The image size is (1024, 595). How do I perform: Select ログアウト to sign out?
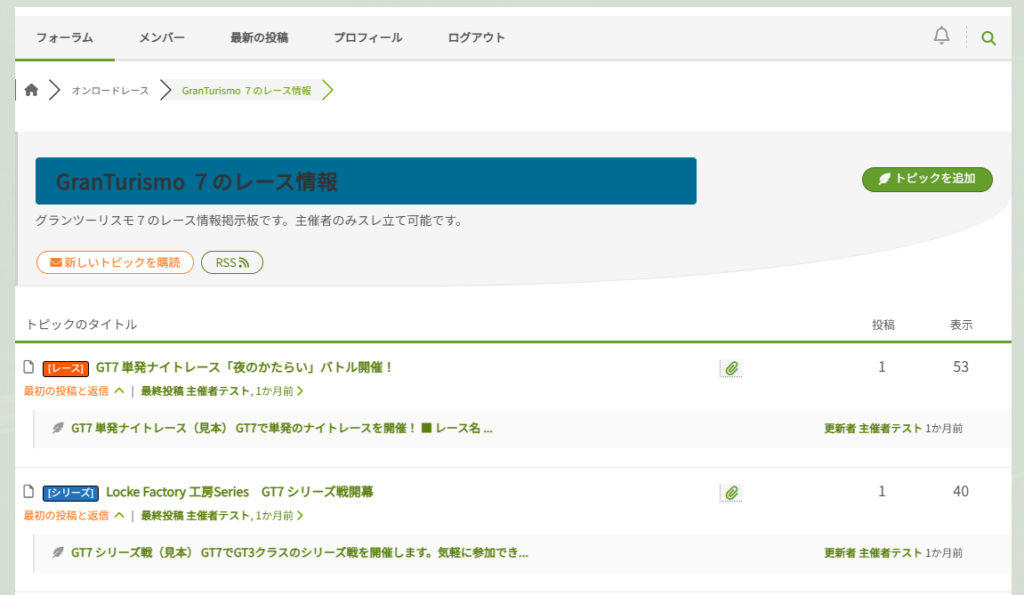[x=476, y=38]
